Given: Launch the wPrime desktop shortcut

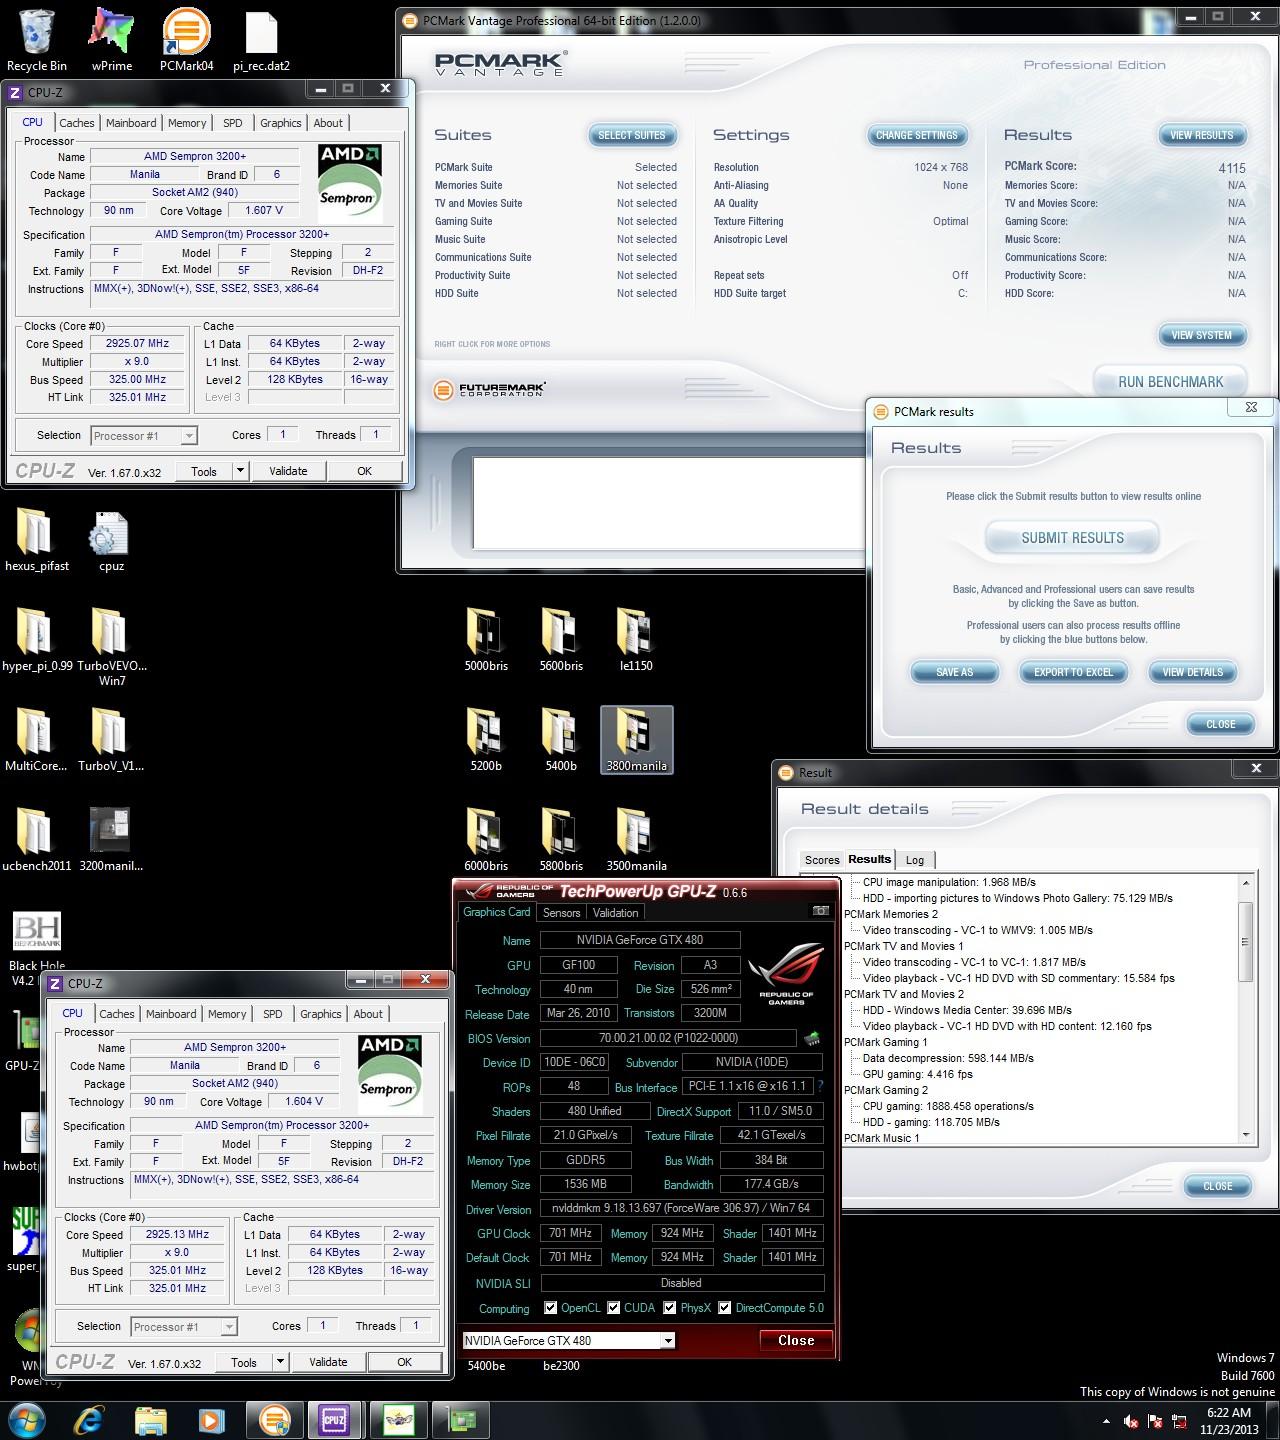Looking at the screenshot, I should coord(111,40).
